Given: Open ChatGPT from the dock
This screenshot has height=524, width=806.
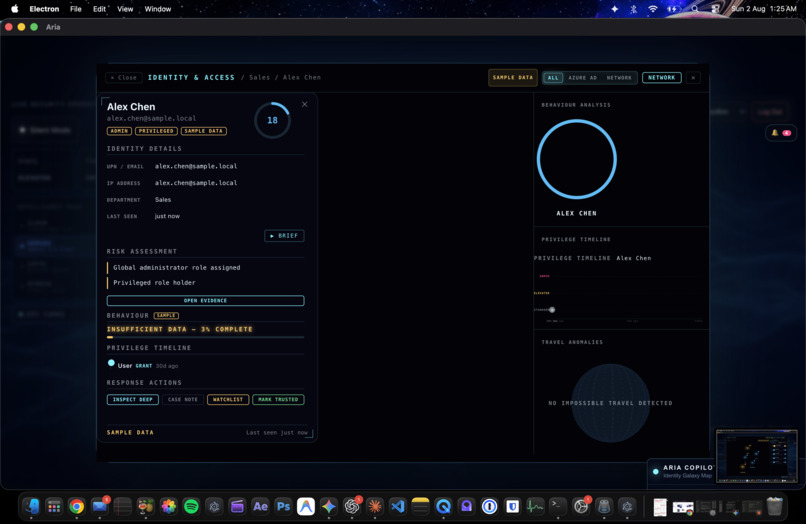Looking at the screenshot, I should coord(352,507).
